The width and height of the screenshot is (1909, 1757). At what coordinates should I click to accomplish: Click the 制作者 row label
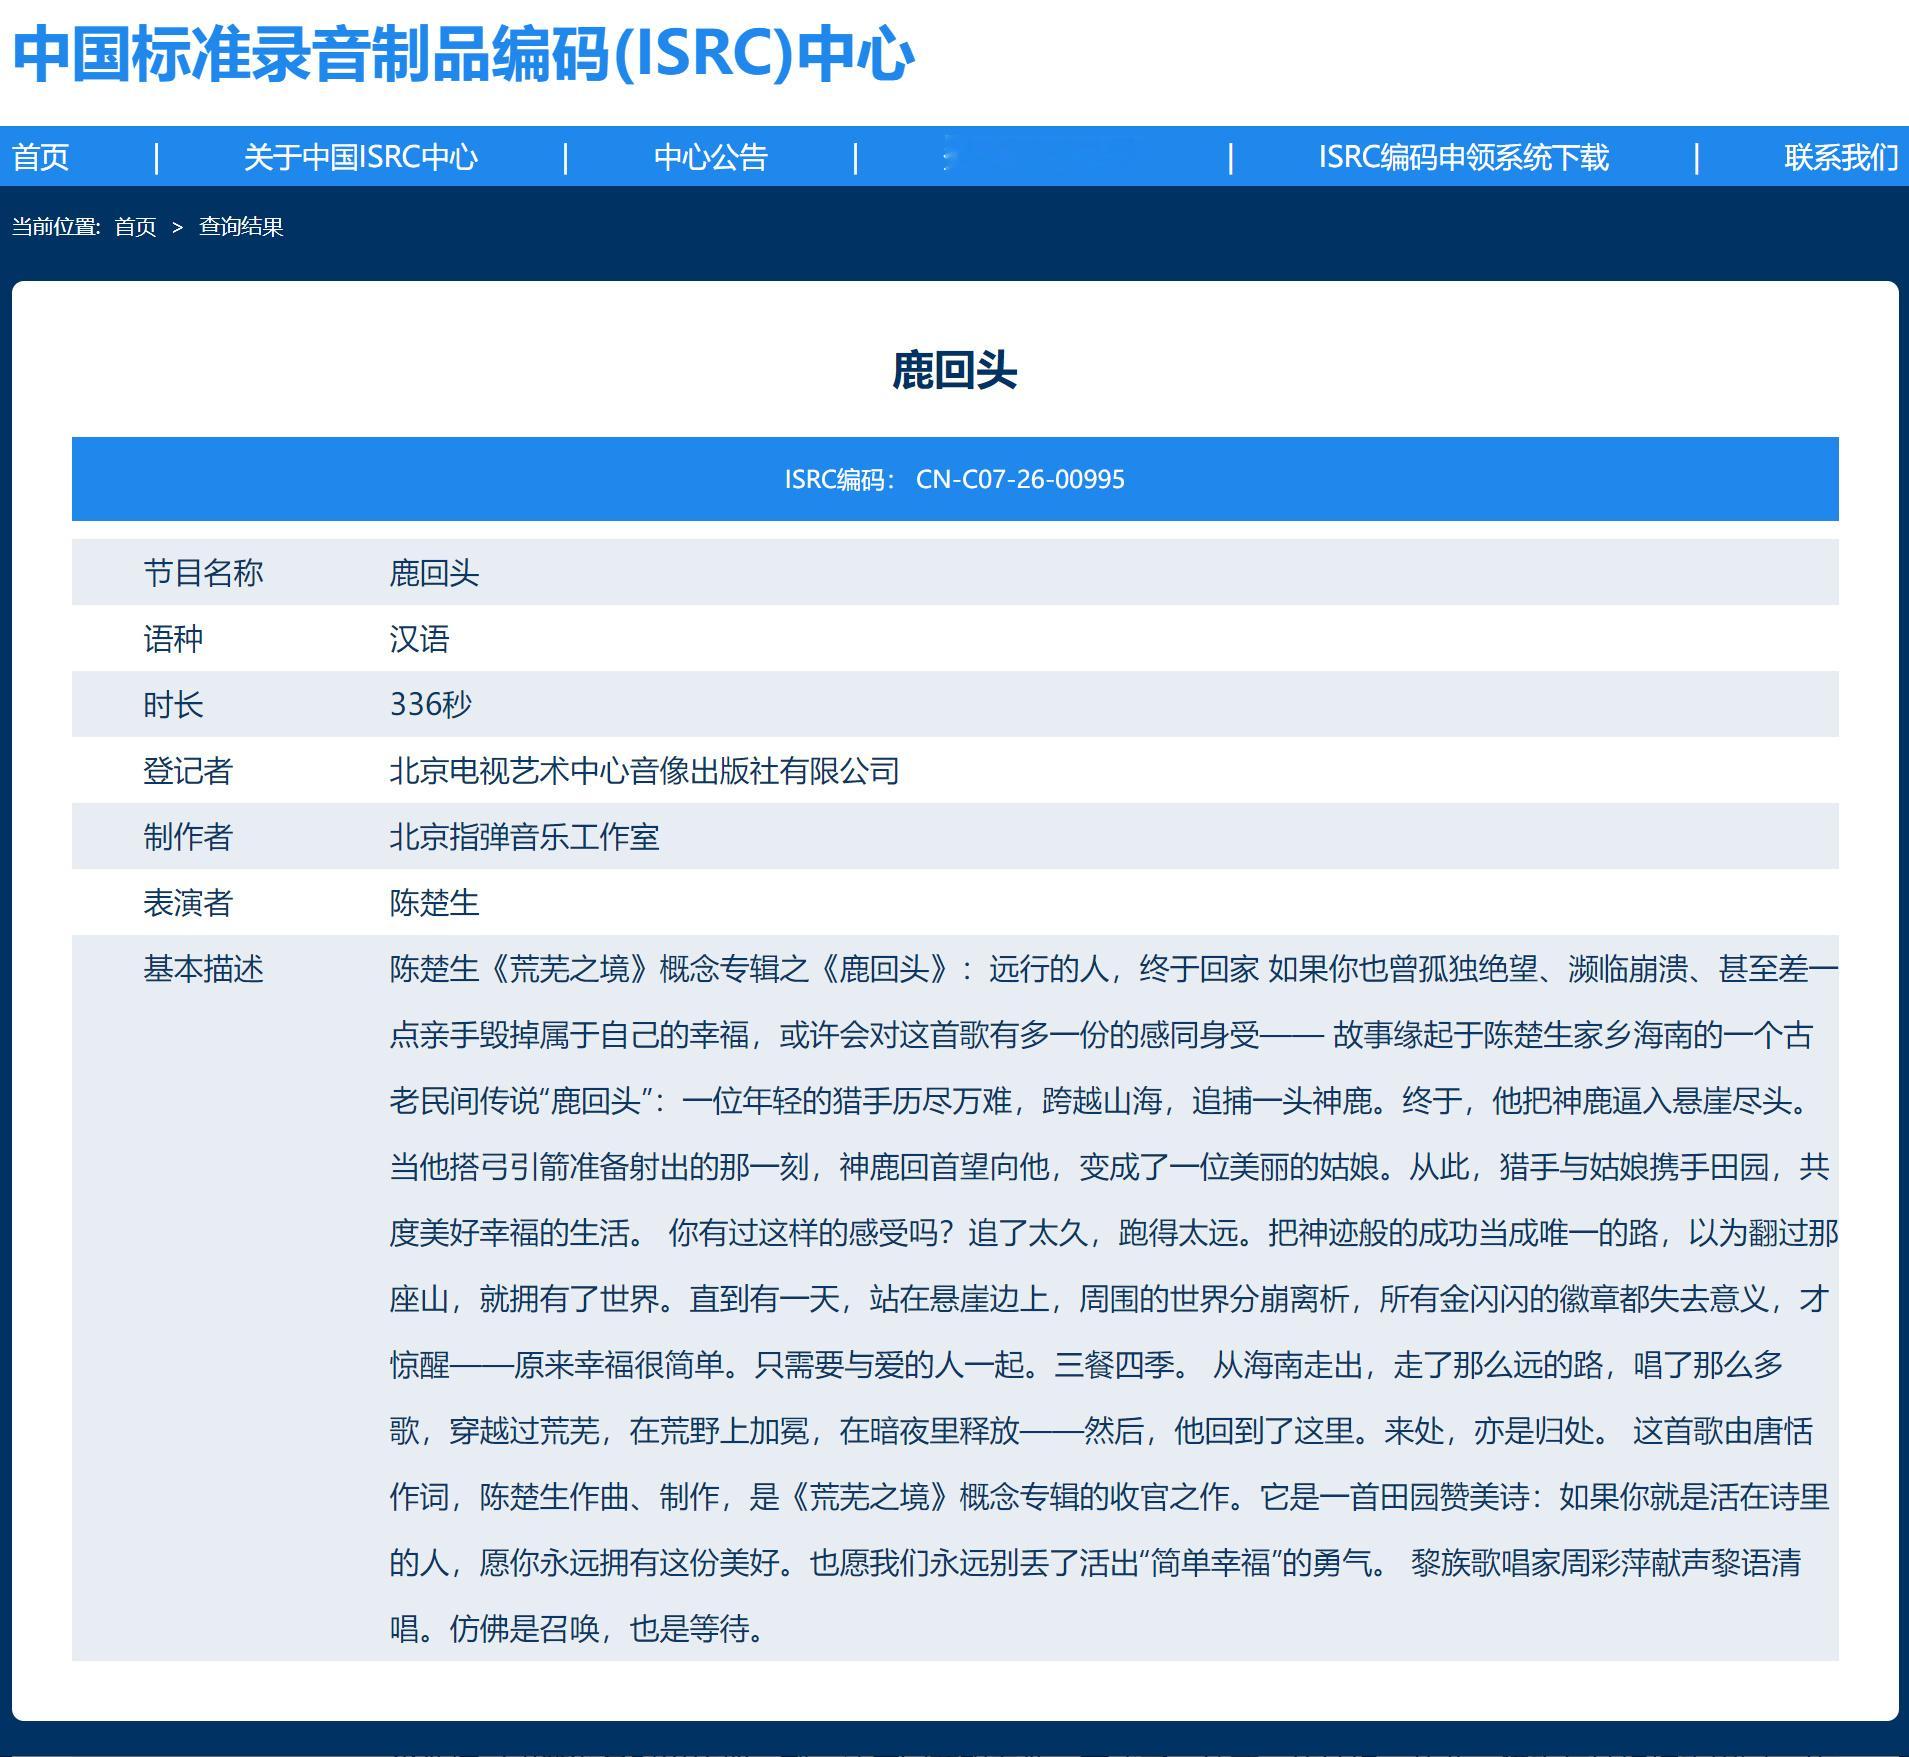click(x=188, y=837)
